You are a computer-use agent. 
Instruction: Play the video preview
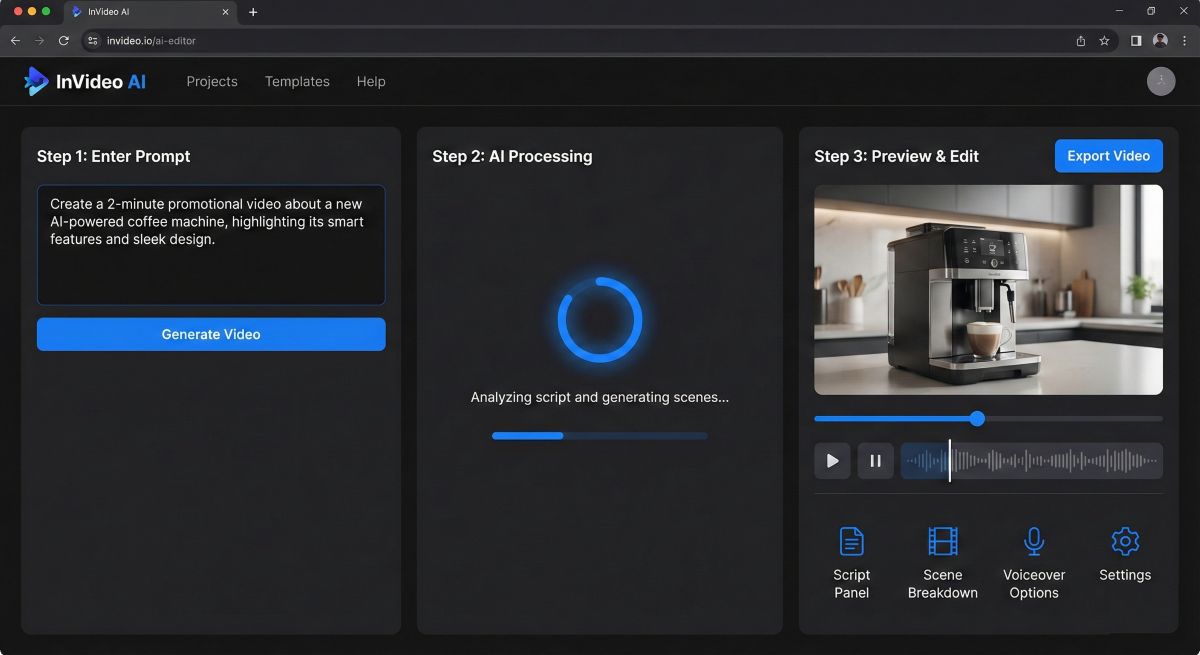pyautogui.click(x=831, y=460)
